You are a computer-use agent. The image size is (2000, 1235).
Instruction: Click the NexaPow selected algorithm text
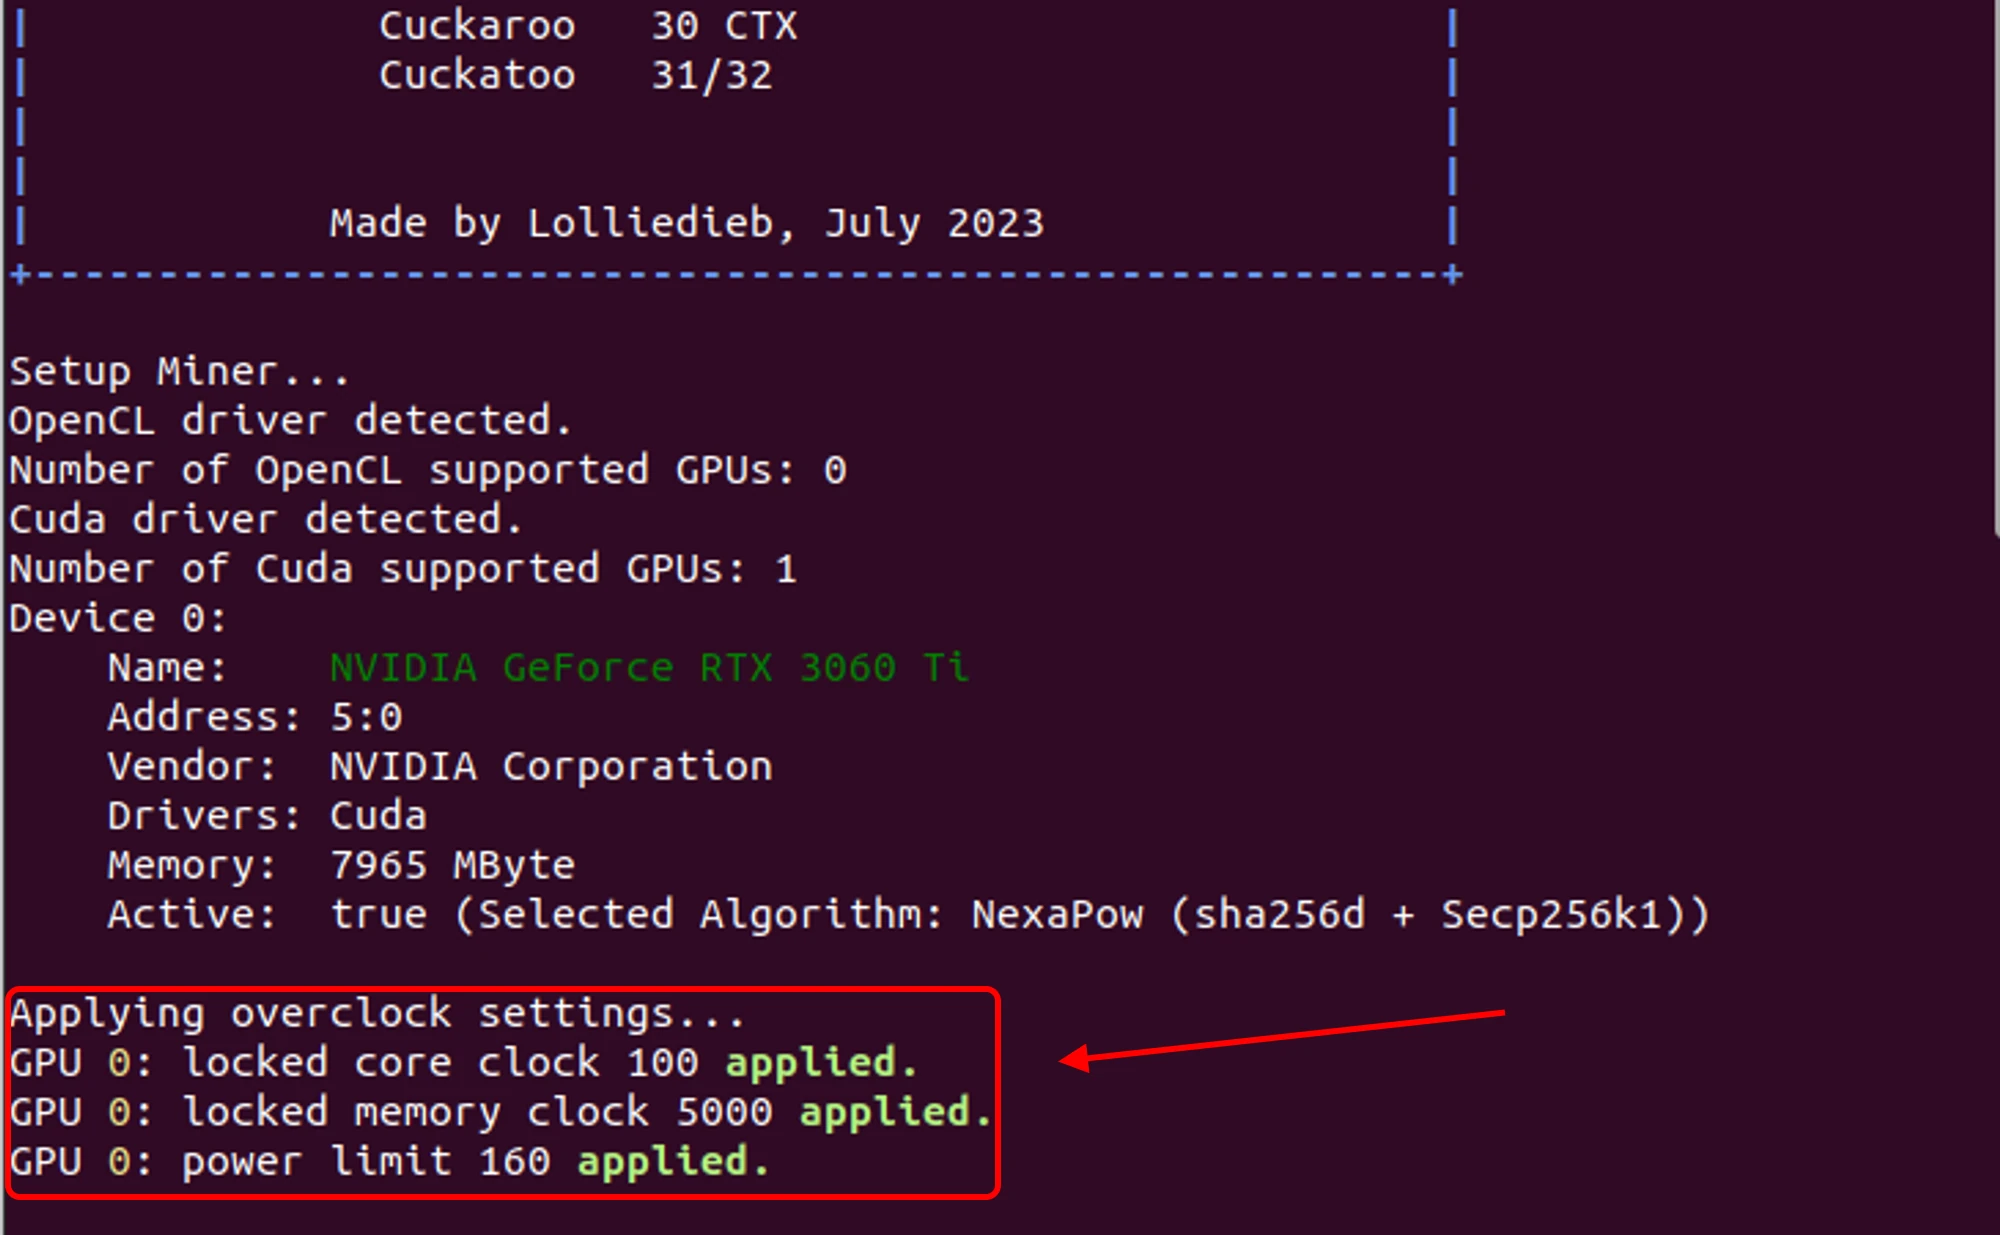click(1057, 914)
